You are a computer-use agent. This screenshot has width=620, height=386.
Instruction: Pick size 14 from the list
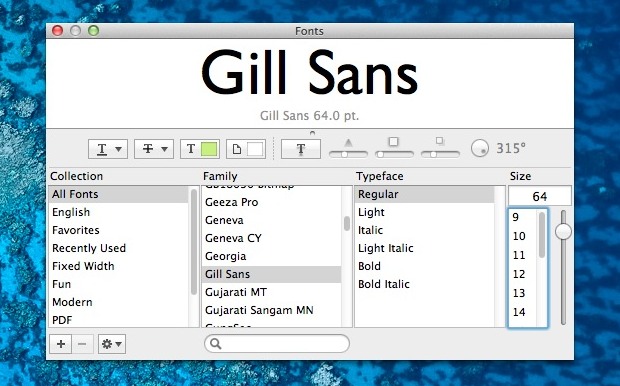click(523, 312)
